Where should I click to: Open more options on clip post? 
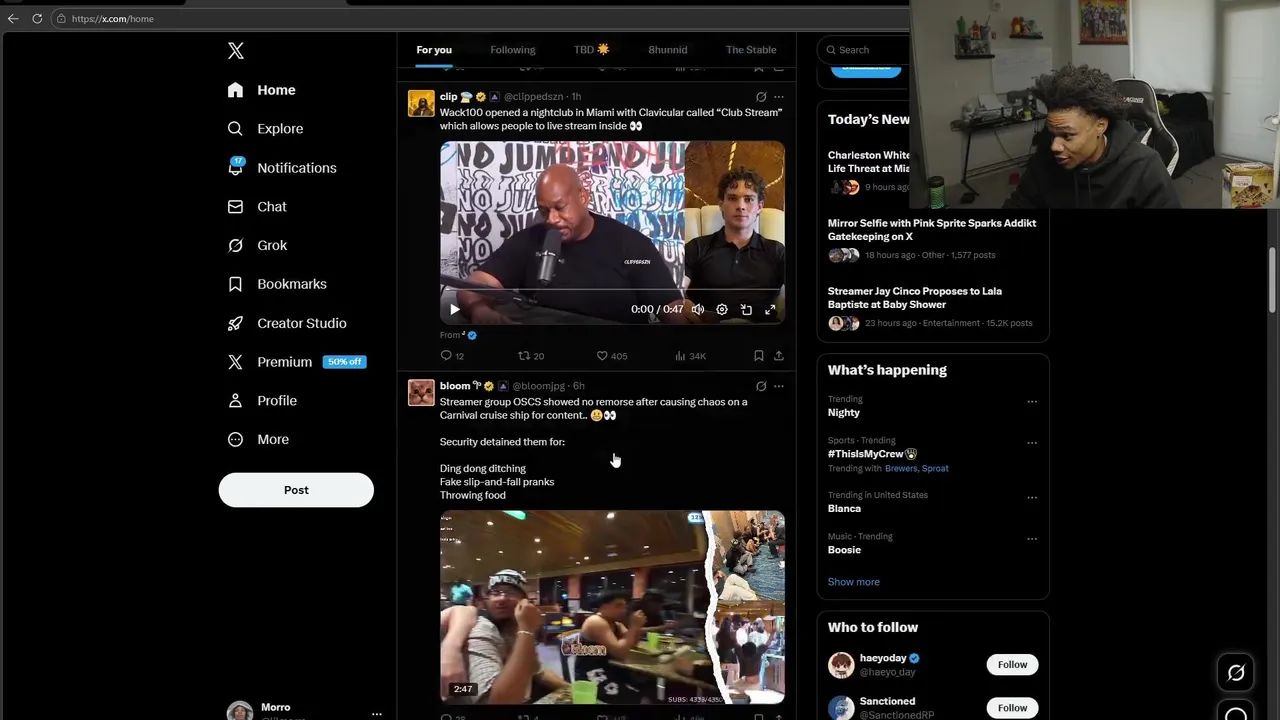click(779, 97)
